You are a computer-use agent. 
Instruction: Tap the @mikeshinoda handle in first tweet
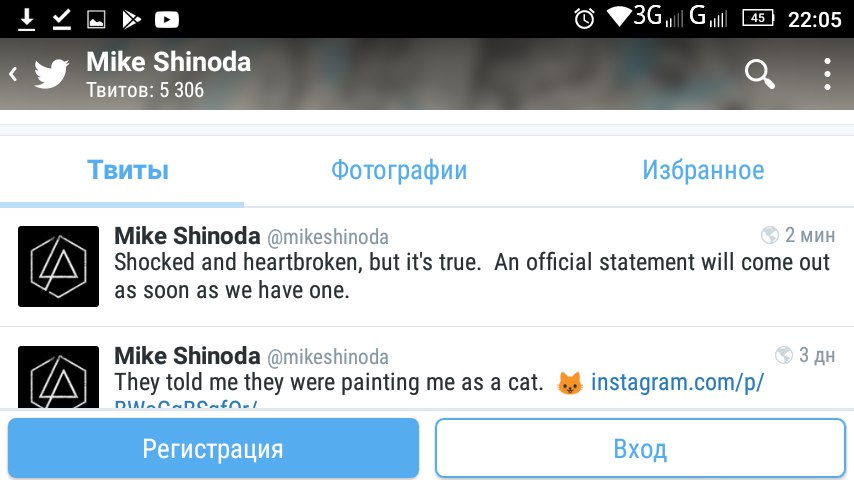tap(328, 237)
